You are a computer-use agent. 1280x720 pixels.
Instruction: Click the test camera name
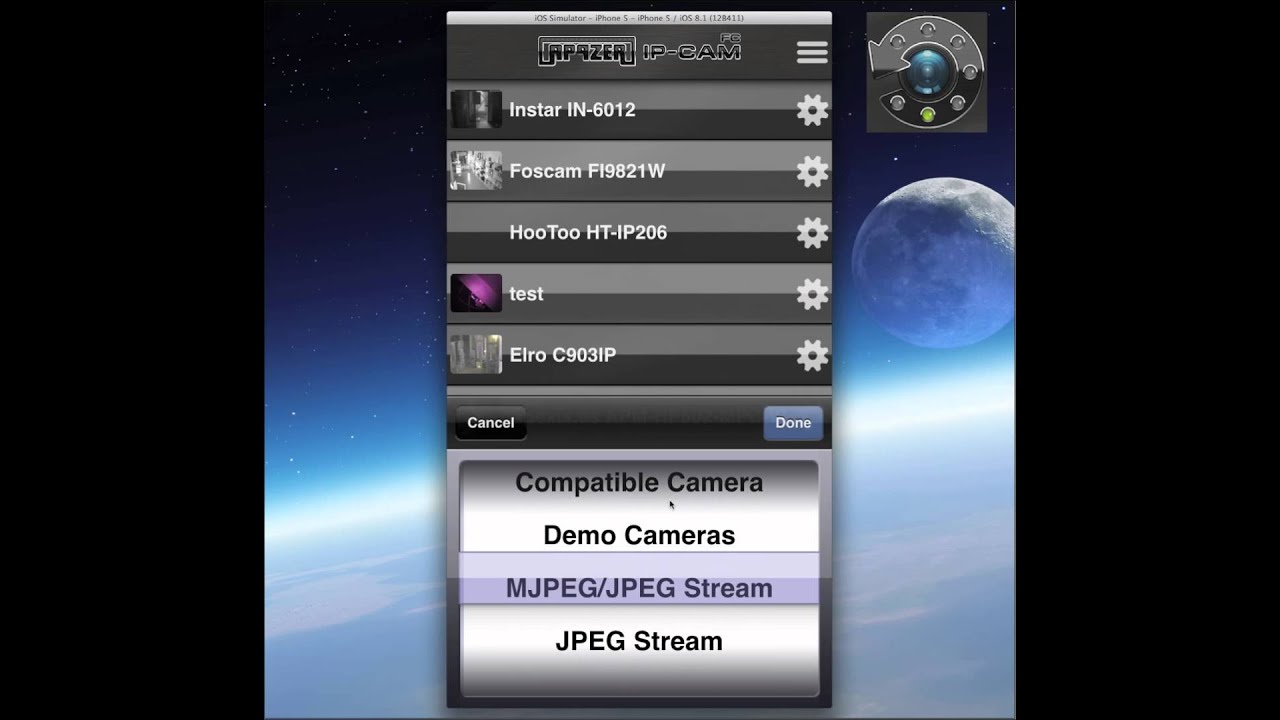526,294
